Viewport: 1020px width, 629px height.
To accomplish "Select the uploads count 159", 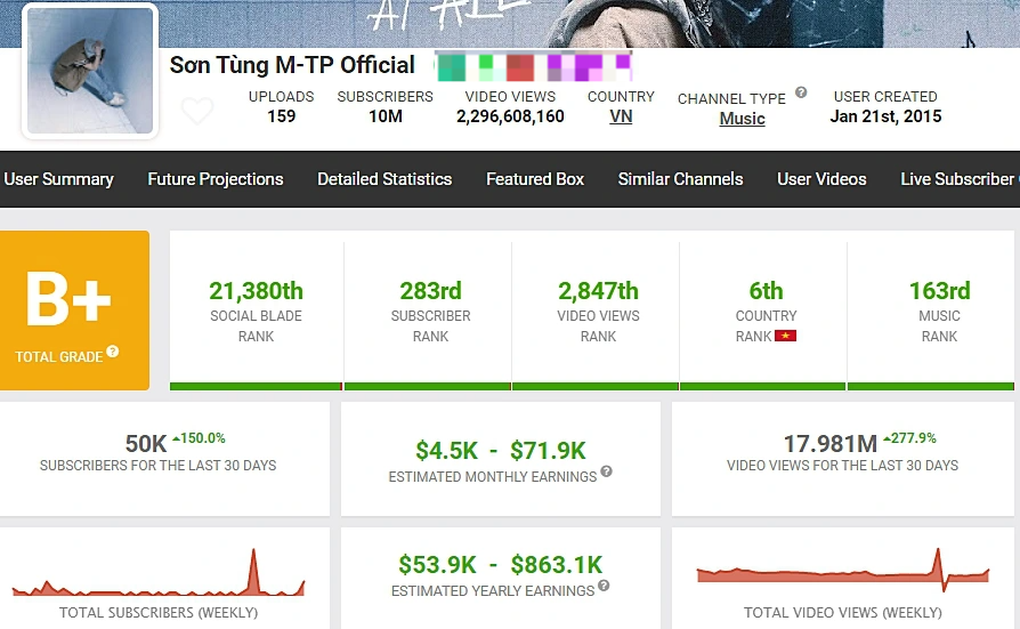I will tap(281, 116).
